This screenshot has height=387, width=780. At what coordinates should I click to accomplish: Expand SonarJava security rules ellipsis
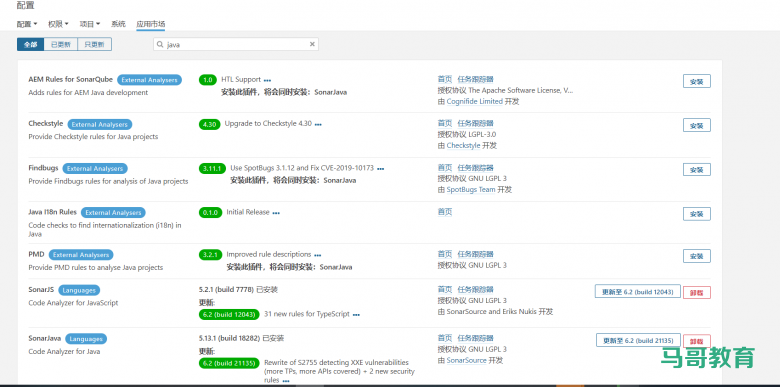click(x=286, y=381)
